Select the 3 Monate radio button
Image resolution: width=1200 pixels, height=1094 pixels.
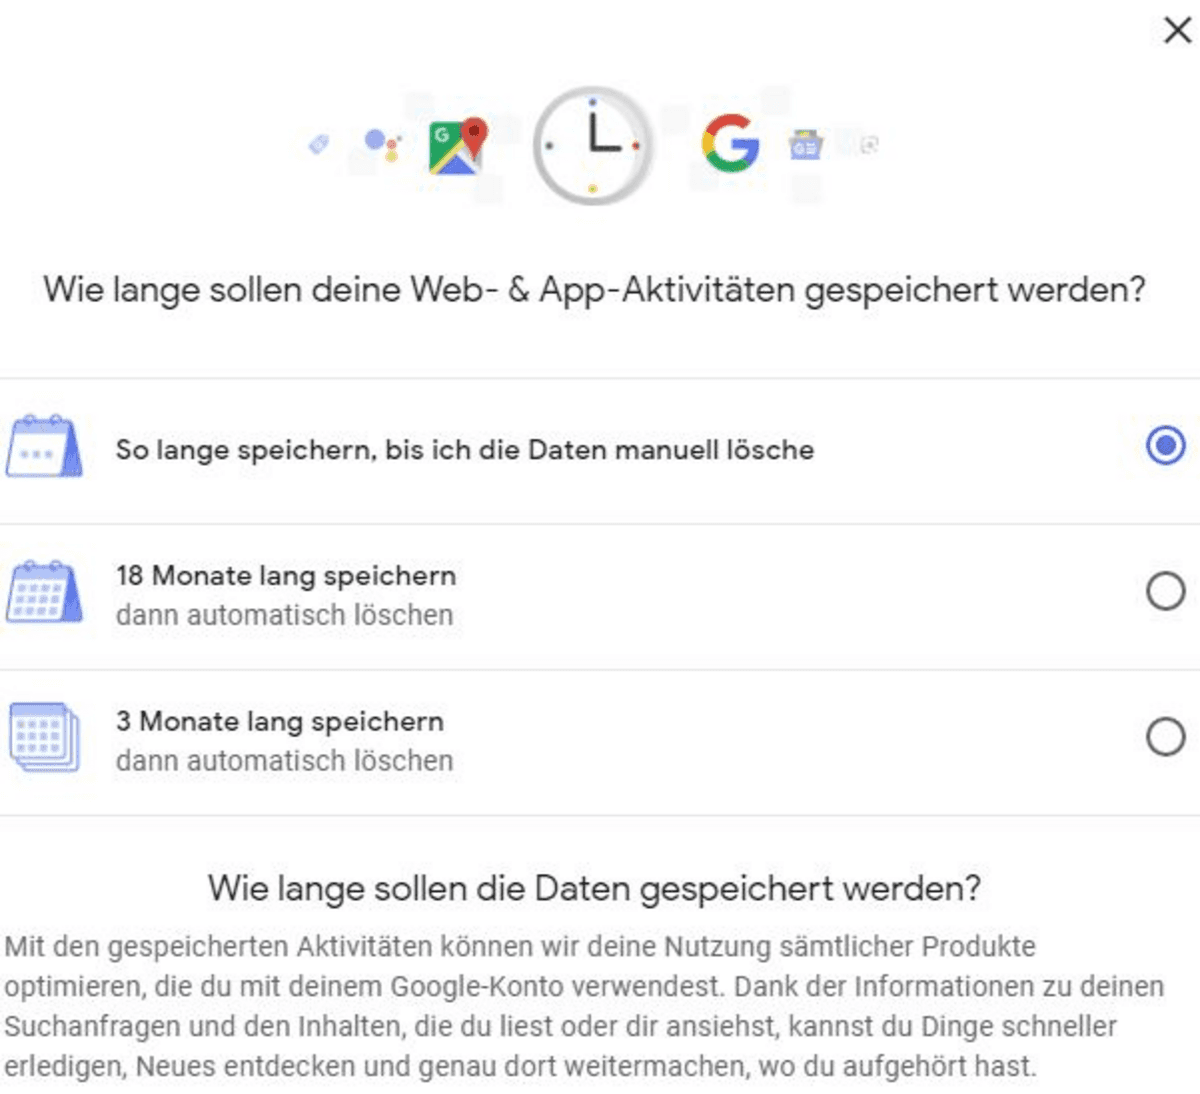[x=1165, y=737]
